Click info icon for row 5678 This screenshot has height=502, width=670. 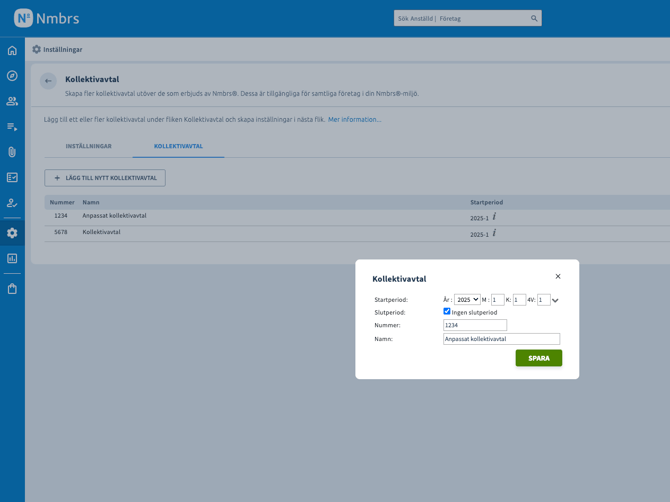click(x=494, y=233)
